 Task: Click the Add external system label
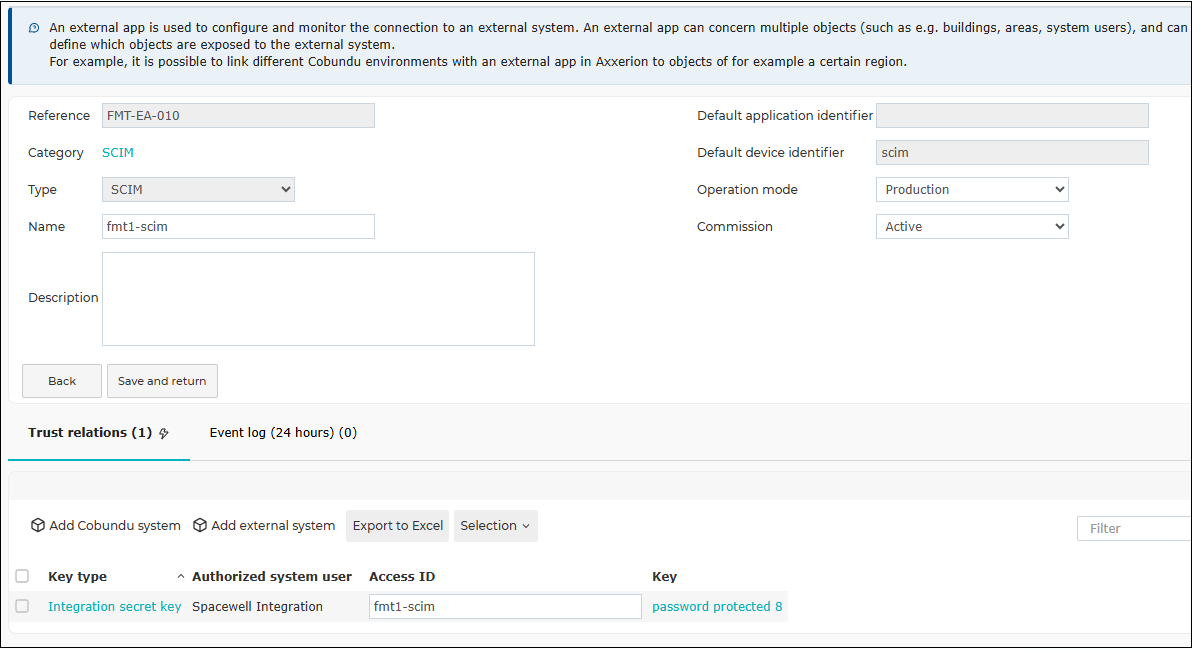click(273, 526)
